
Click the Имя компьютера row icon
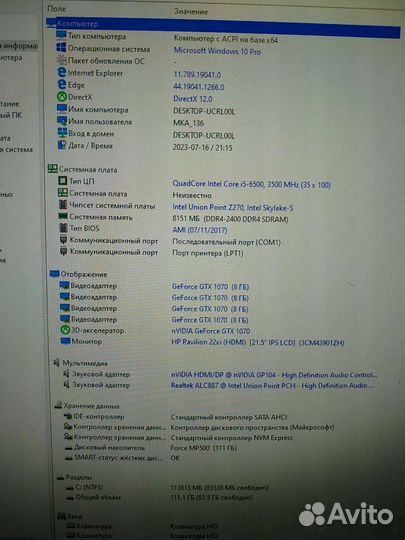click(x=62, y=109)
